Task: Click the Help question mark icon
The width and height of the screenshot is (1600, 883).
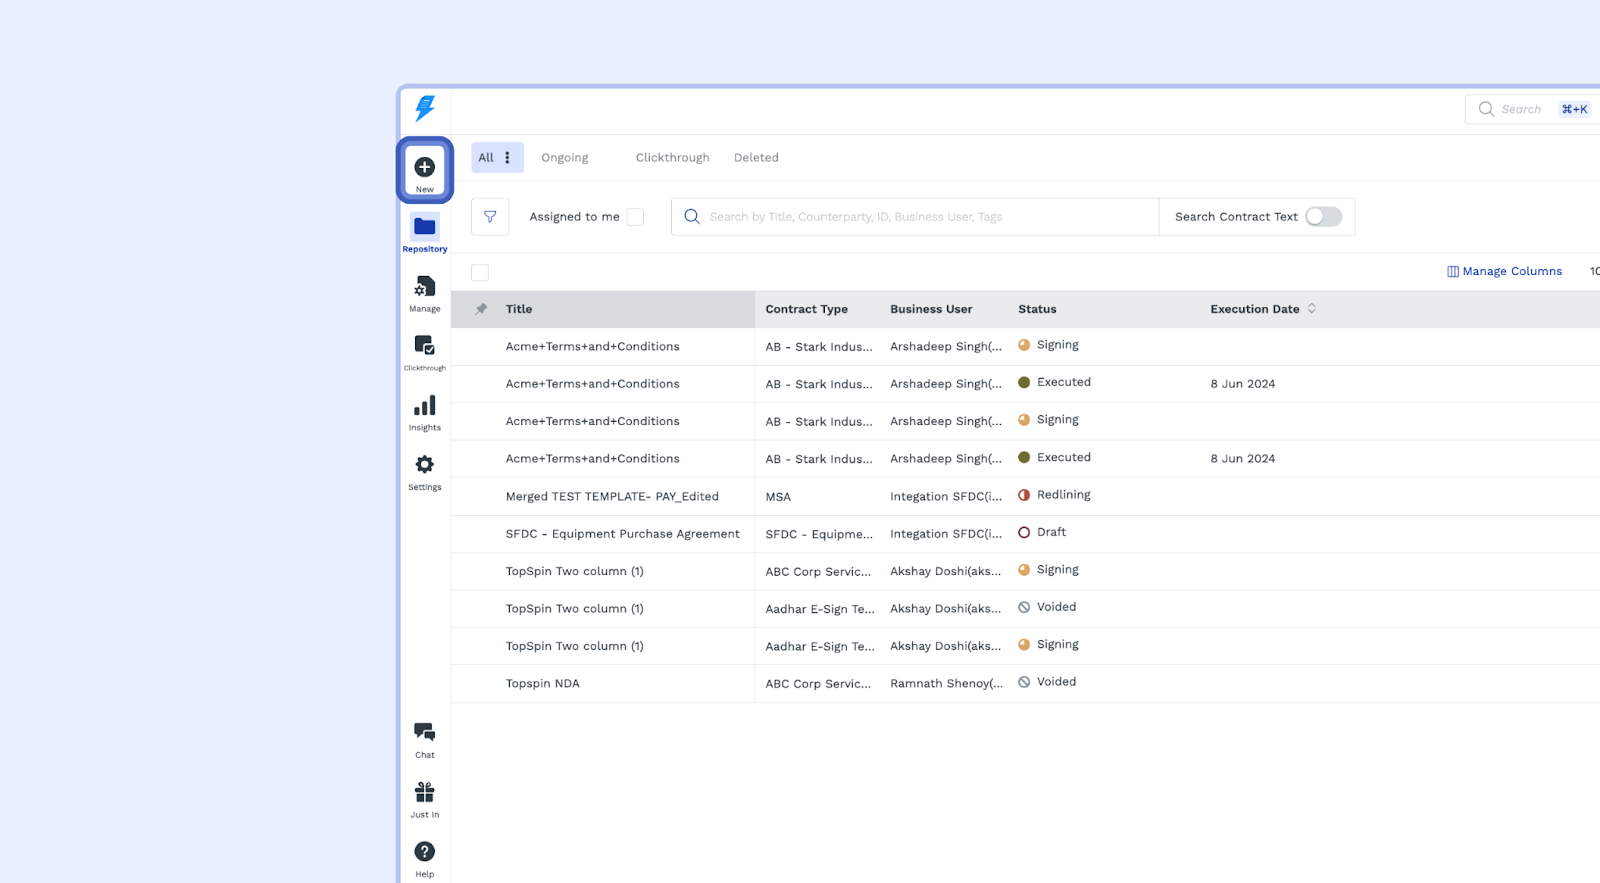Action: [x=424, y=852]
